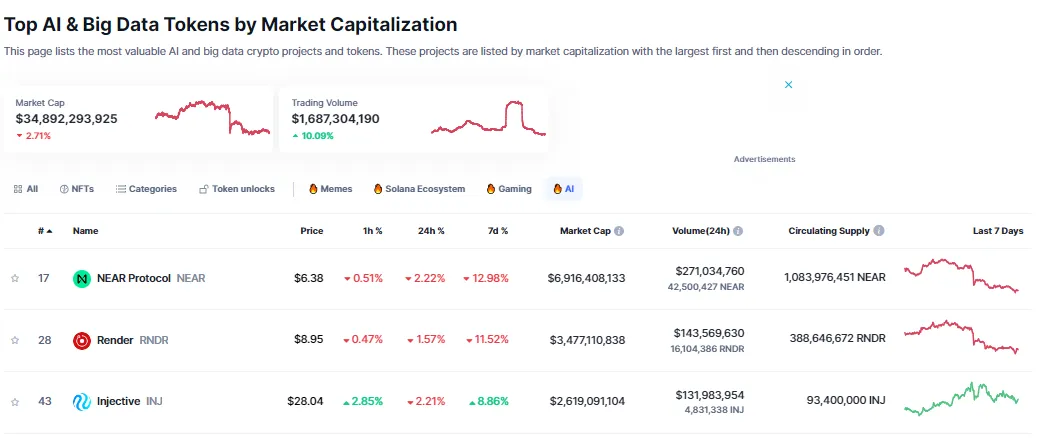Image resolution: width=1053 pixels, height=438 pixels.
Task: Open the NEAR Protocol coin page link
Action: [x=134, y=279]
